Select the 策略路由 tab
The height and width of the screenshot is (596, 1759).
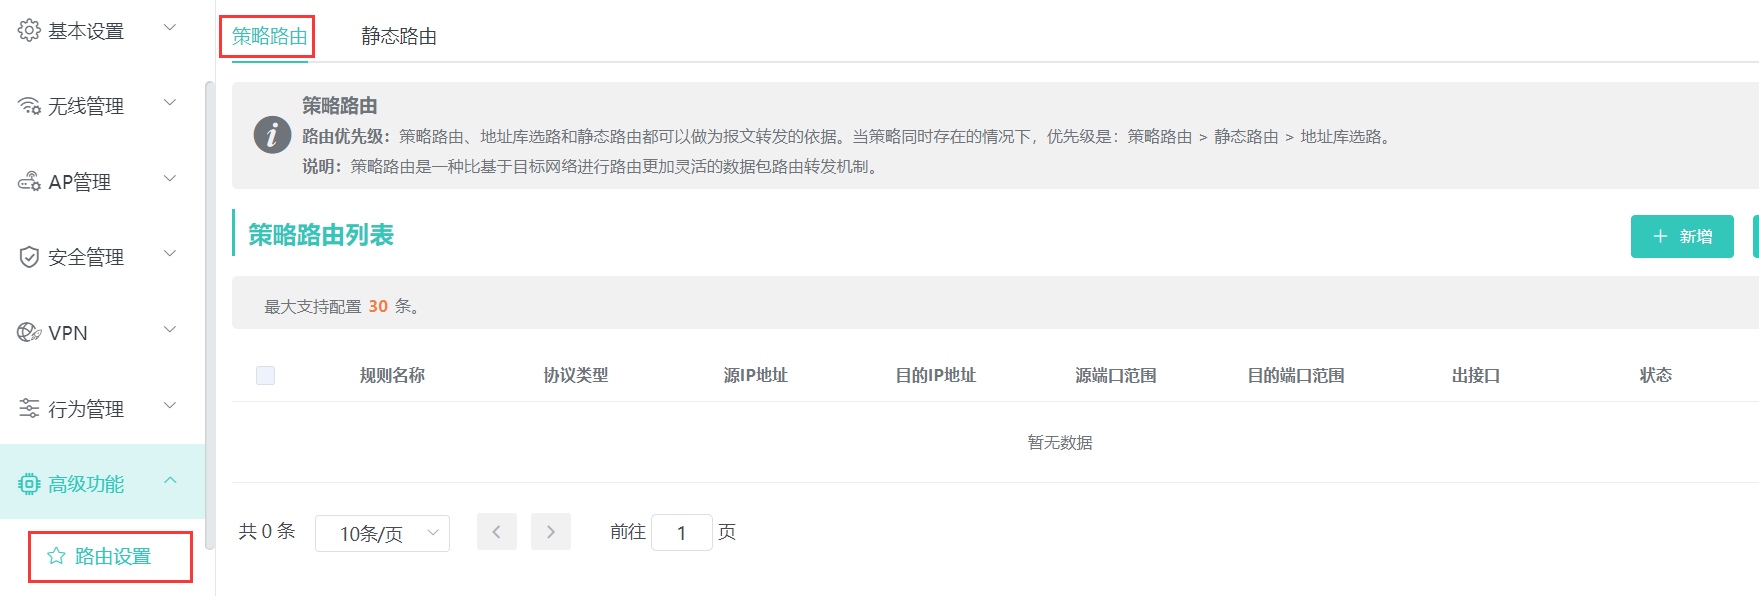coord(269,37)
